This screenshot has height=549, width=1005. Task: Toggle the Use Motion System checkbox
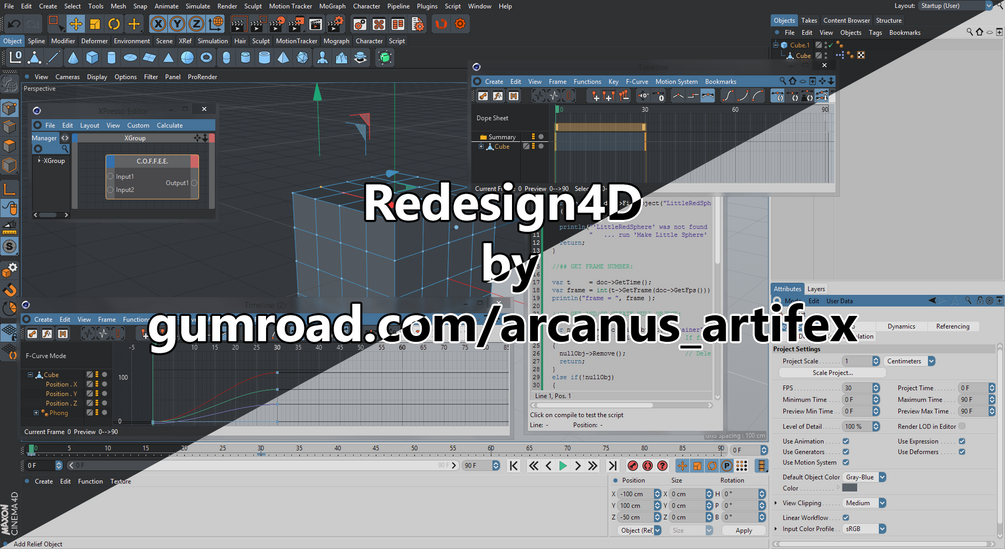click(x=846, y=462)
